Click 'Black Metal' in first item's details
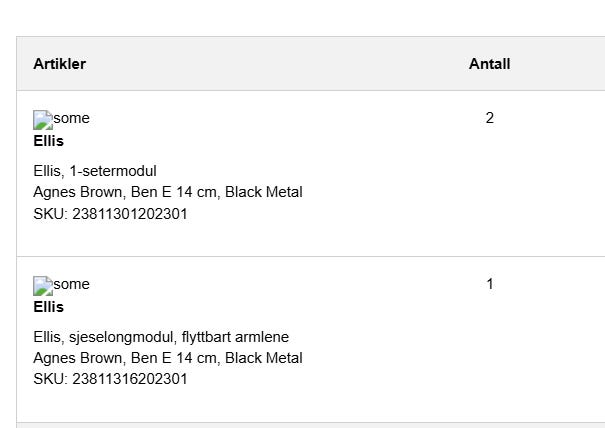The image size is (605, 428). tap(264, 192)
